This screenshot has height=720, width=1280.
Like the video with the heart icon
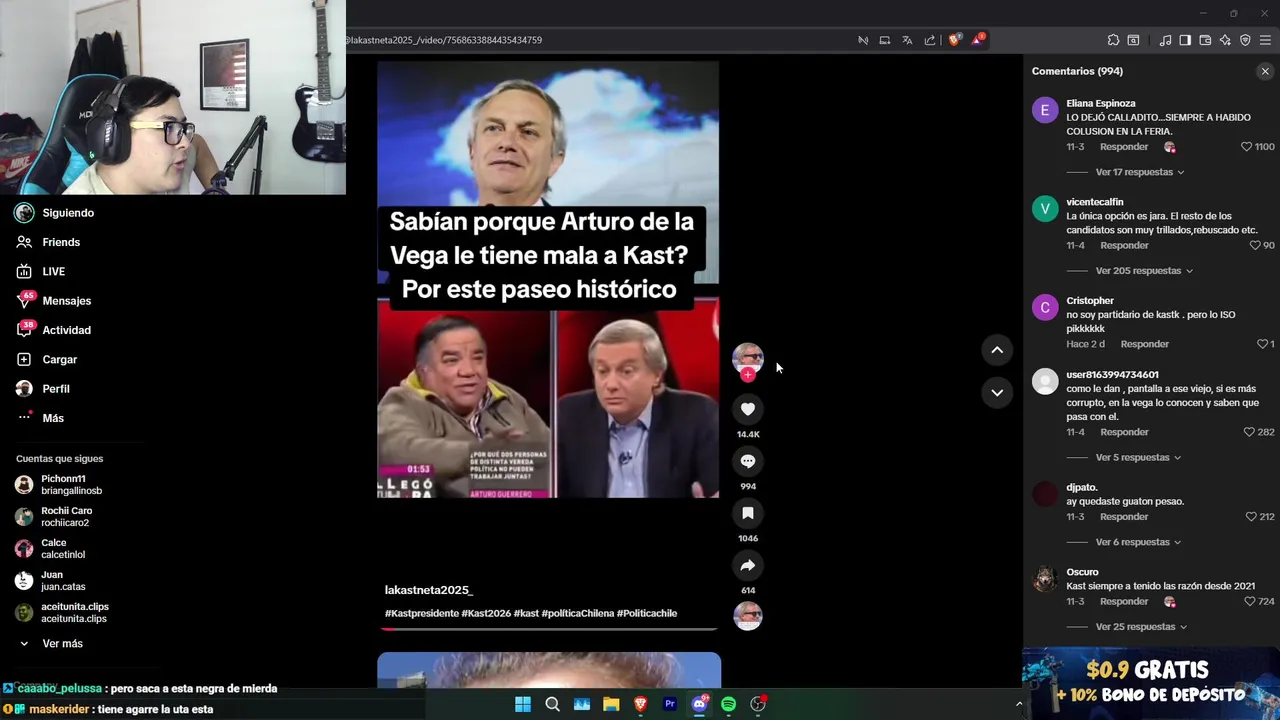747,409
